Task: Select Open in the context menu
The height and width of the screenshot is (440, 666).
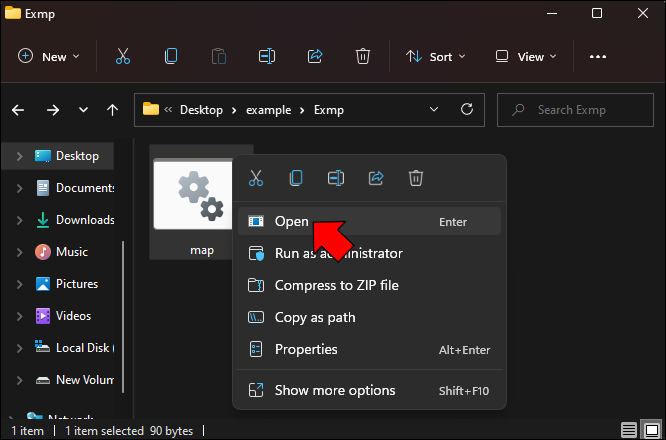Action: [291, 221]
